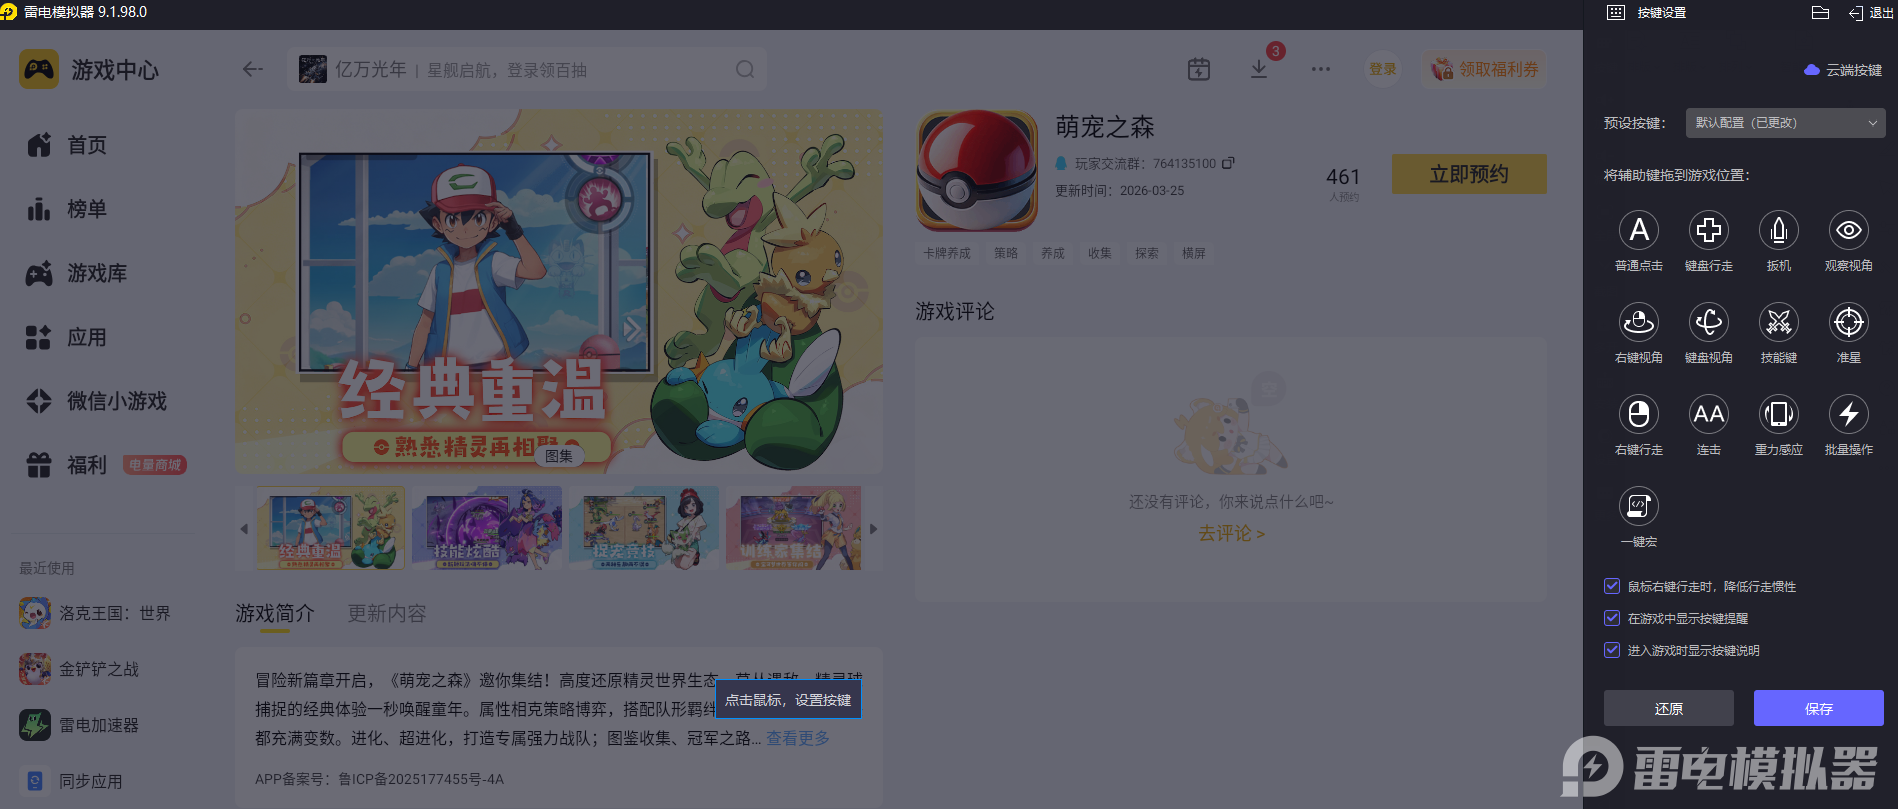The height and width of the screenshot is (809, 1898).
Task: Show next thumbnails with right arrow
Action: click(x=873, y=529)
